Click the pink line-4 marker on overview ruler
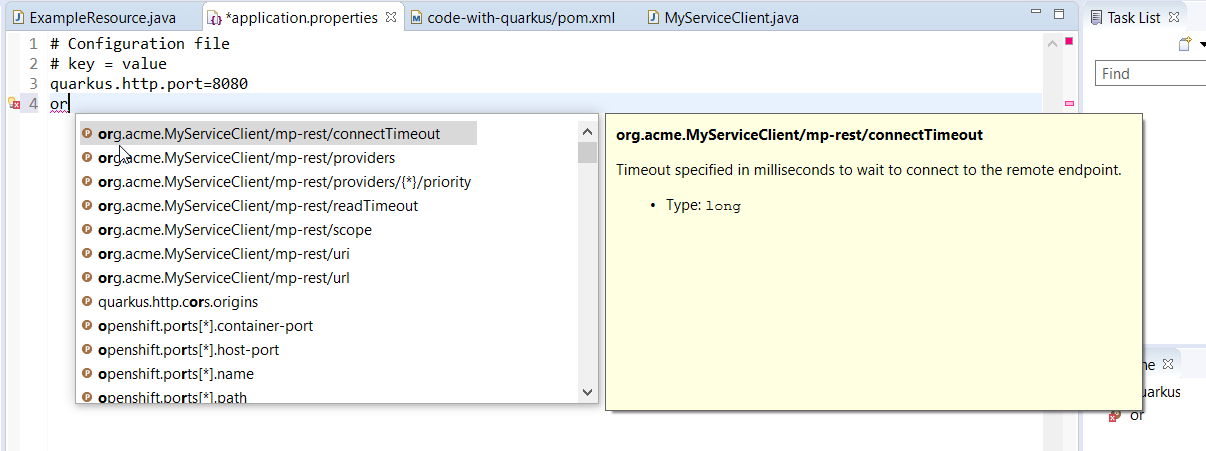This screenshot has height=451, width=1206. click(x=1069, y=103)
